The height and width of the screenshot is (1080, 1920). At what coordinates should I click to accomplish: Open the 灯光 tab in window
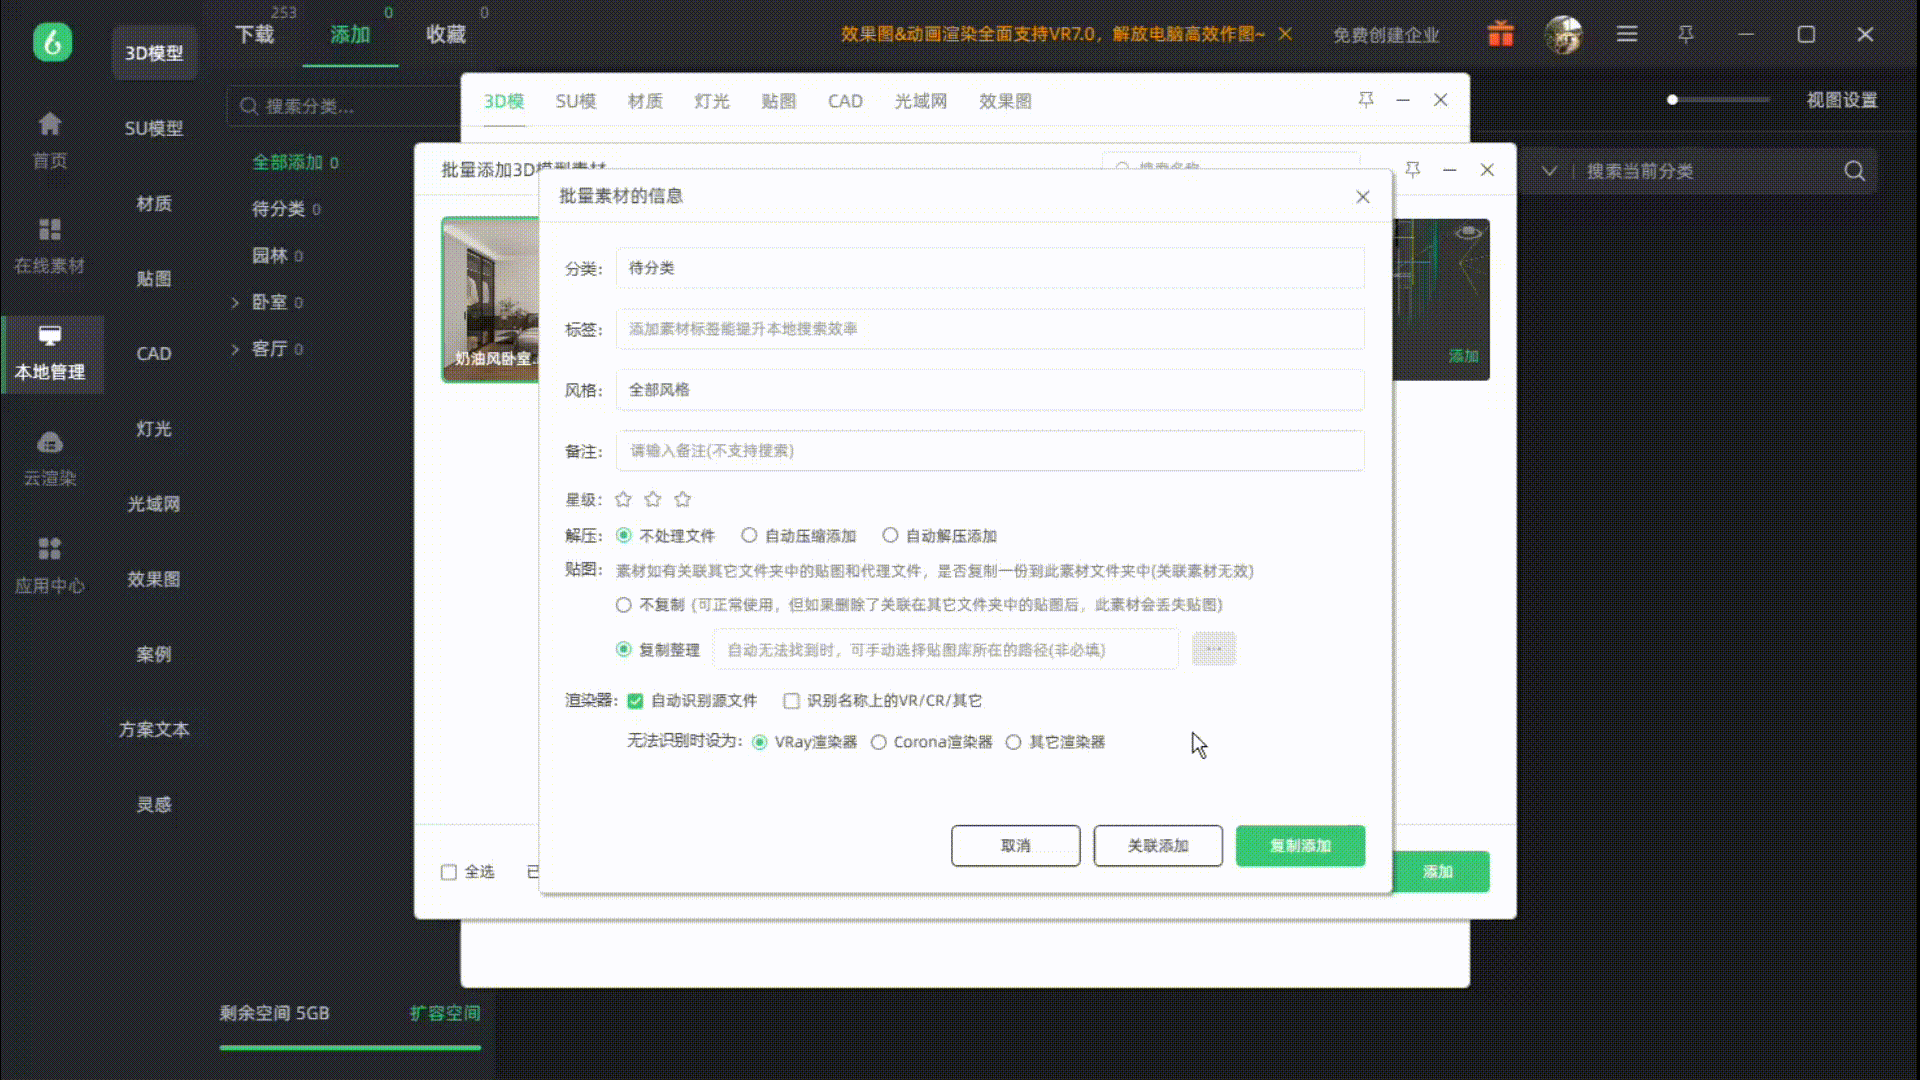(712, 101)
